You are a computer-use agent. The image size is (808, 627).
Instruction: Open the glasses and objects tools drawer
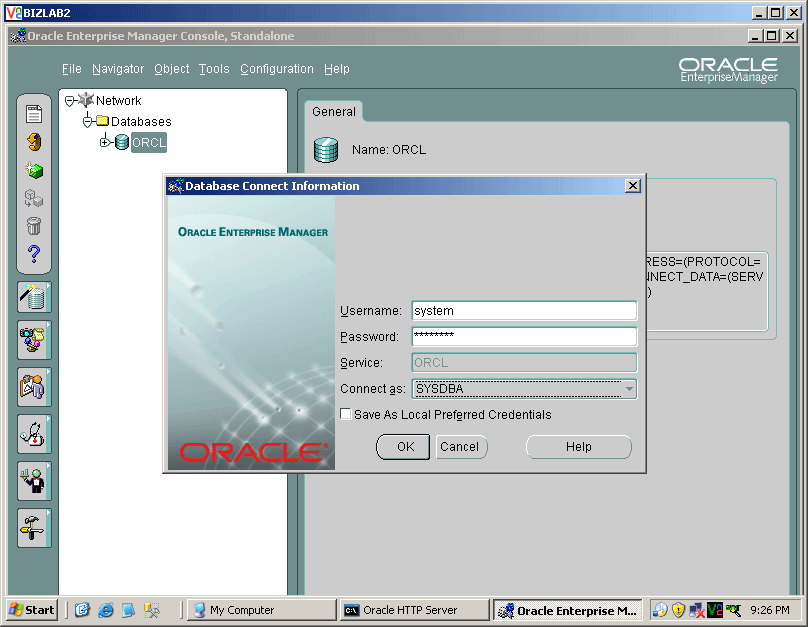[34, 340]
